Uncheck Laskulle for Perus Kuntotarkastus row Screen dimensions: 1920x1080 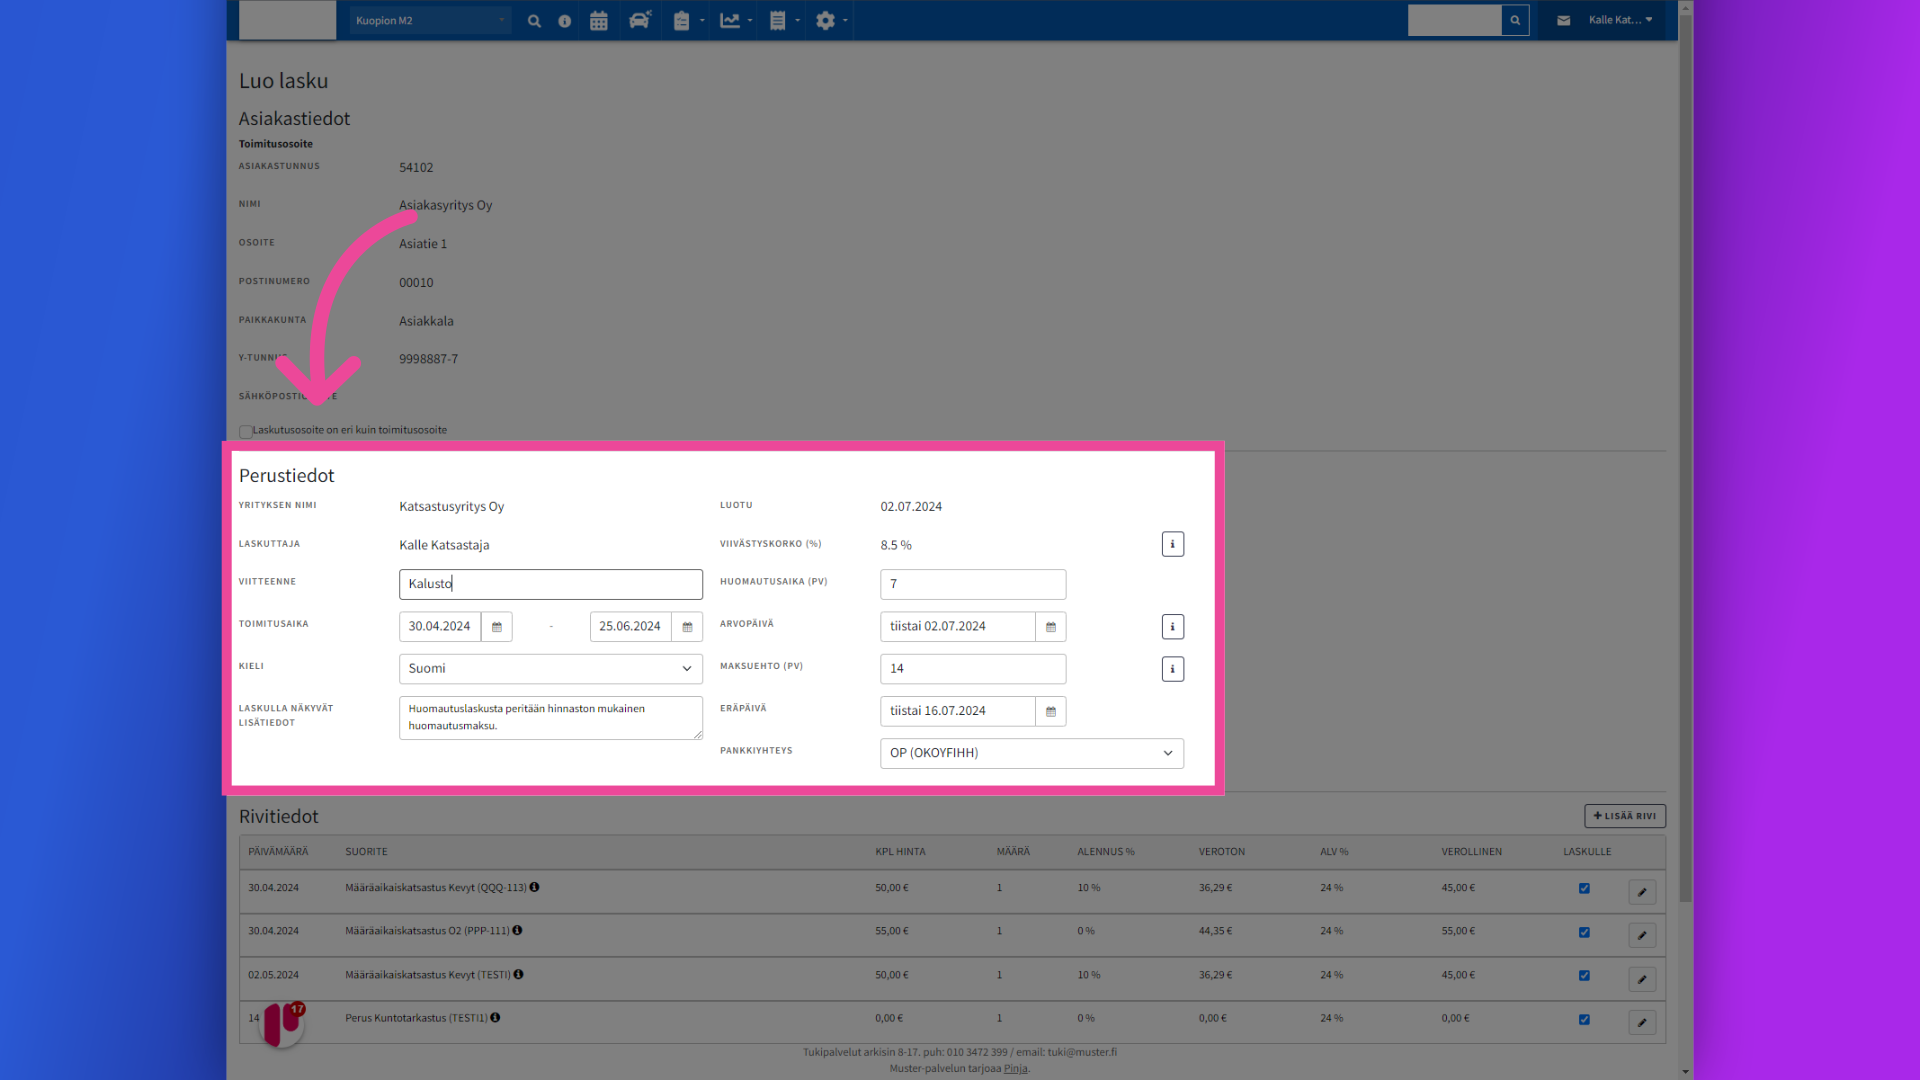[1584, 1020]
